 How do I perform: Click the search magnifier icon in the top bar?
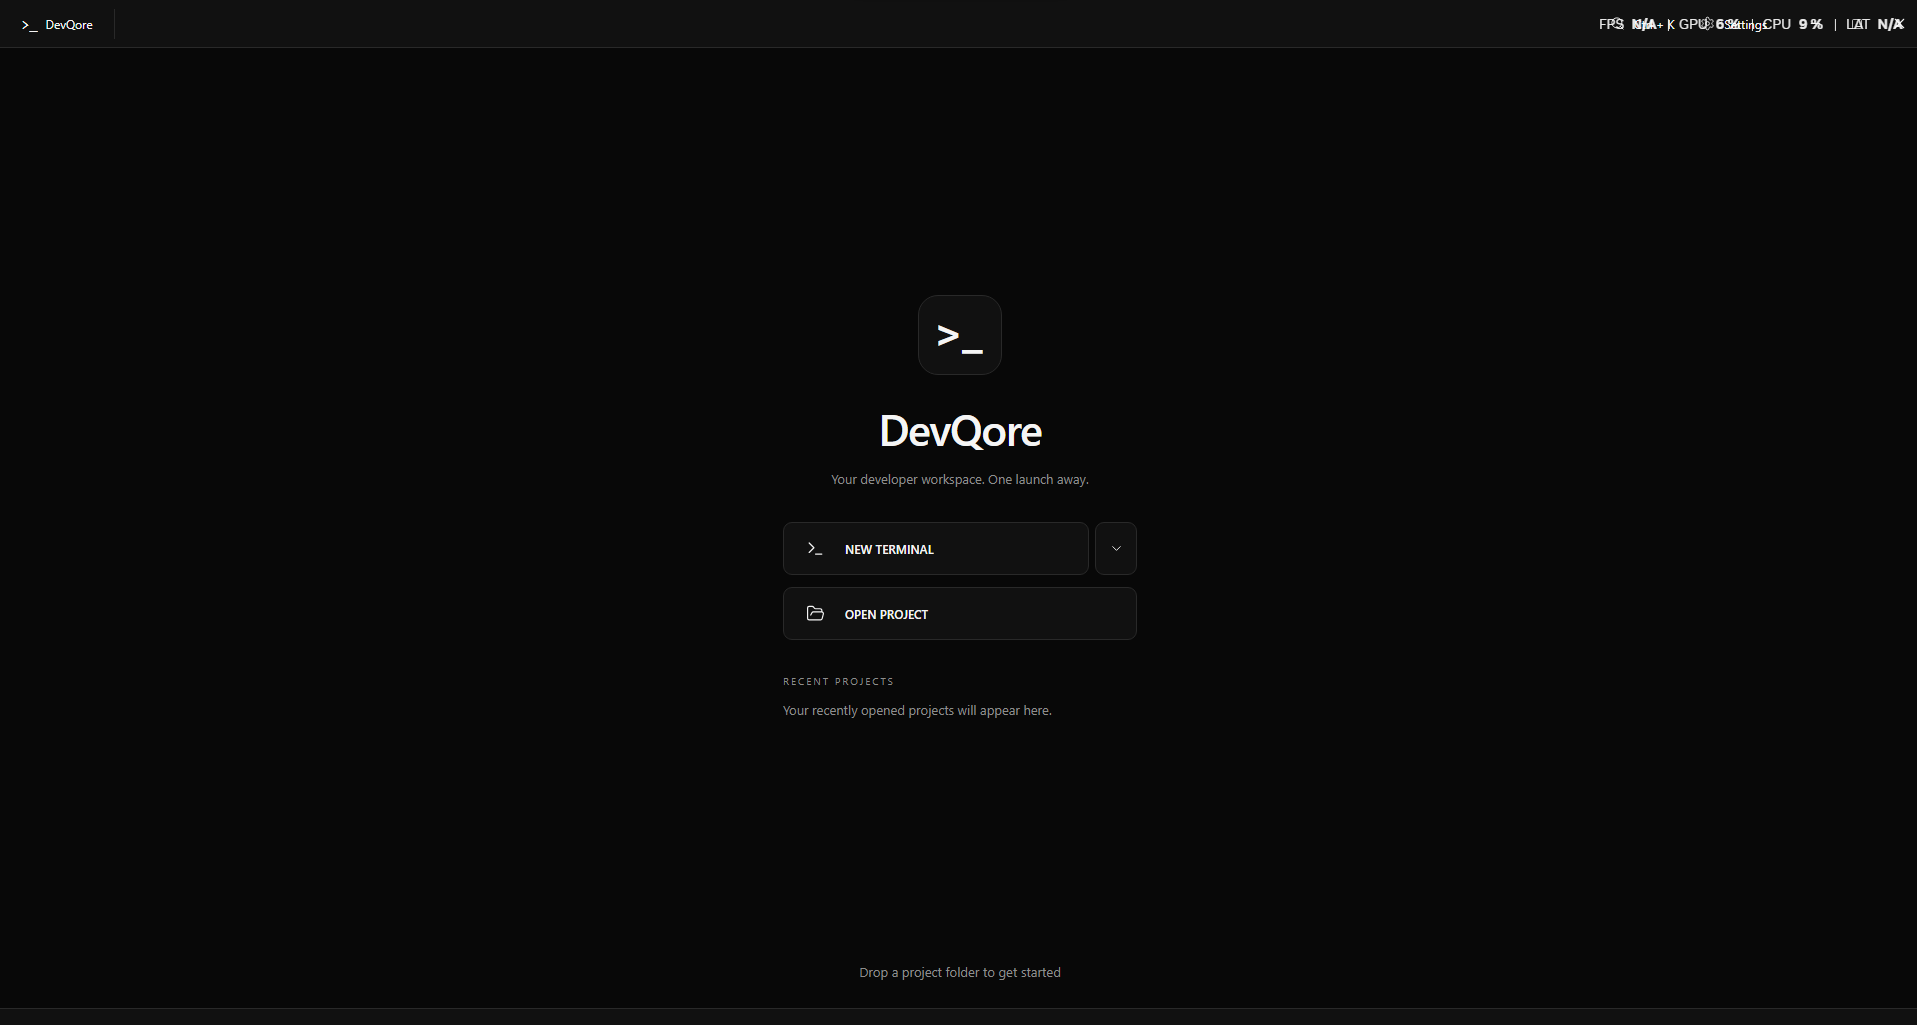point(1618,22)
